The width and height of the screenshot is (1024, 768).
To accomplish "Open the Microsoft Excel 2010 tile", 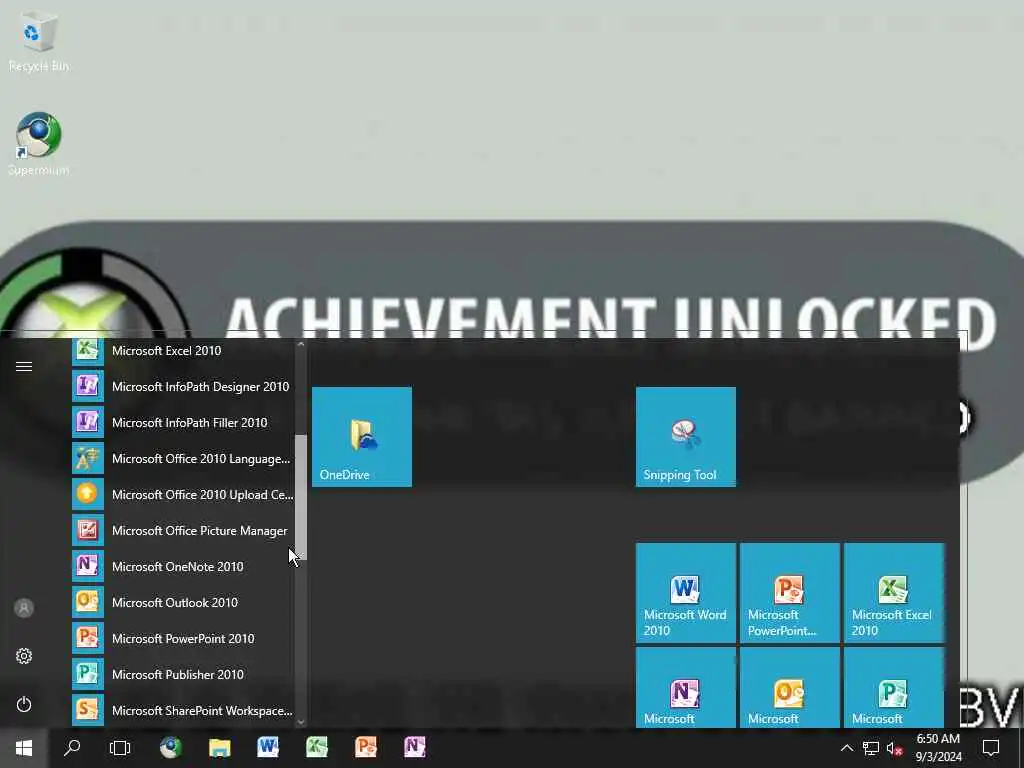I will 894,593.
